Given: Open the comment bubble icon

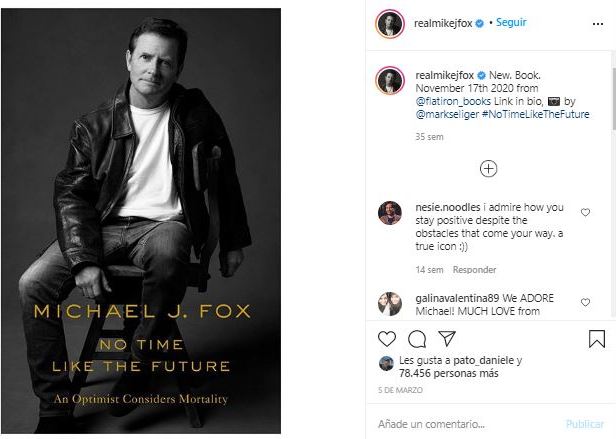Looking at the screenshot, I should (417, 339).
